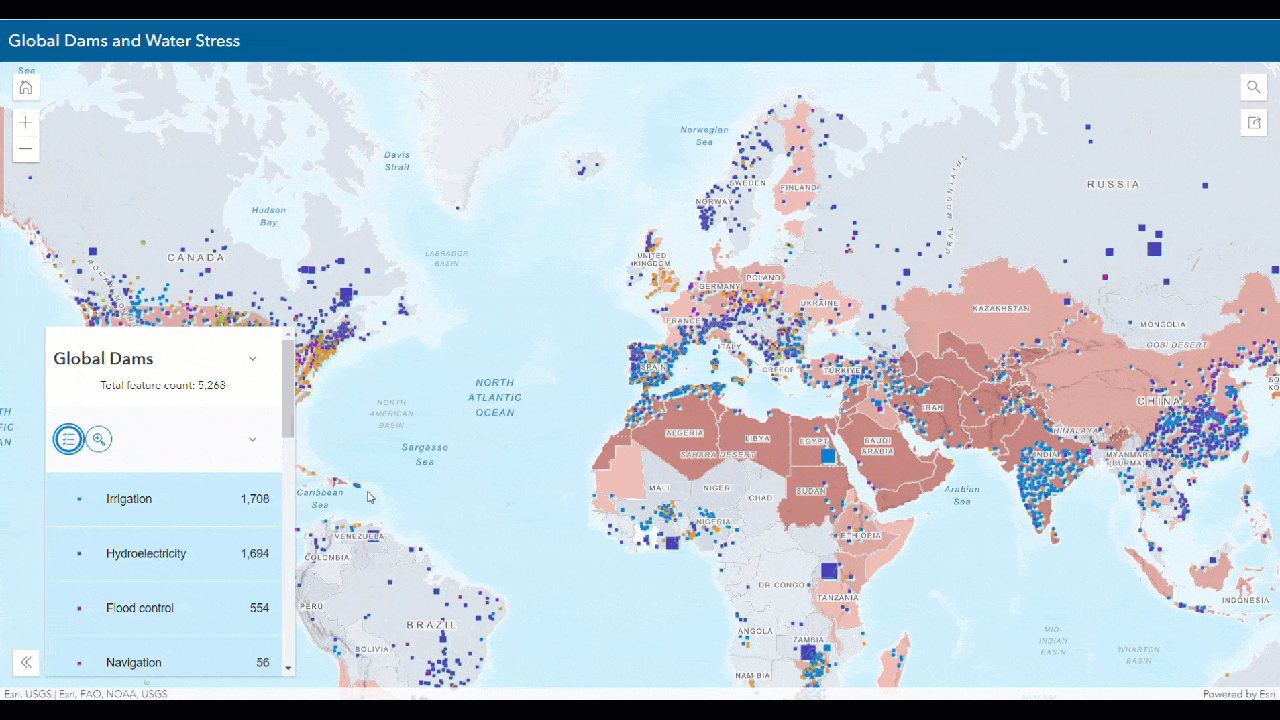Click the Total feature count text
This screenshot has height=720, width=1280.
(163, 385)
